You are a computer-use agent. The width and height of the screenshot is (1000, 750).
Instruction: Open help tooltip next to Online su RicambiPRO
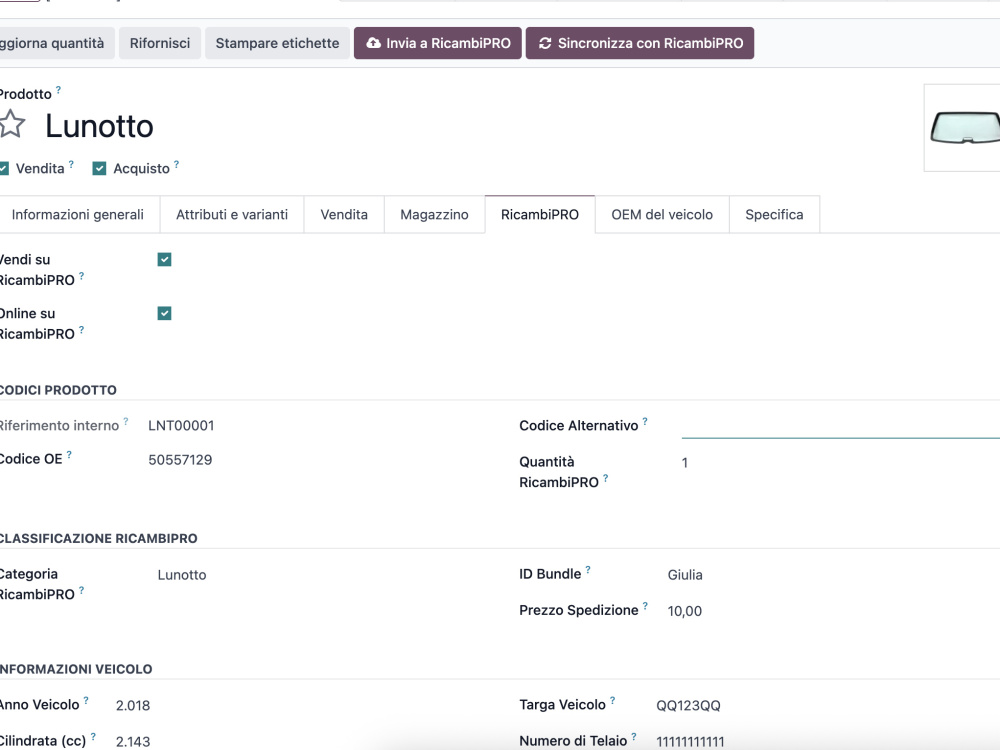(x=81, y=330)
